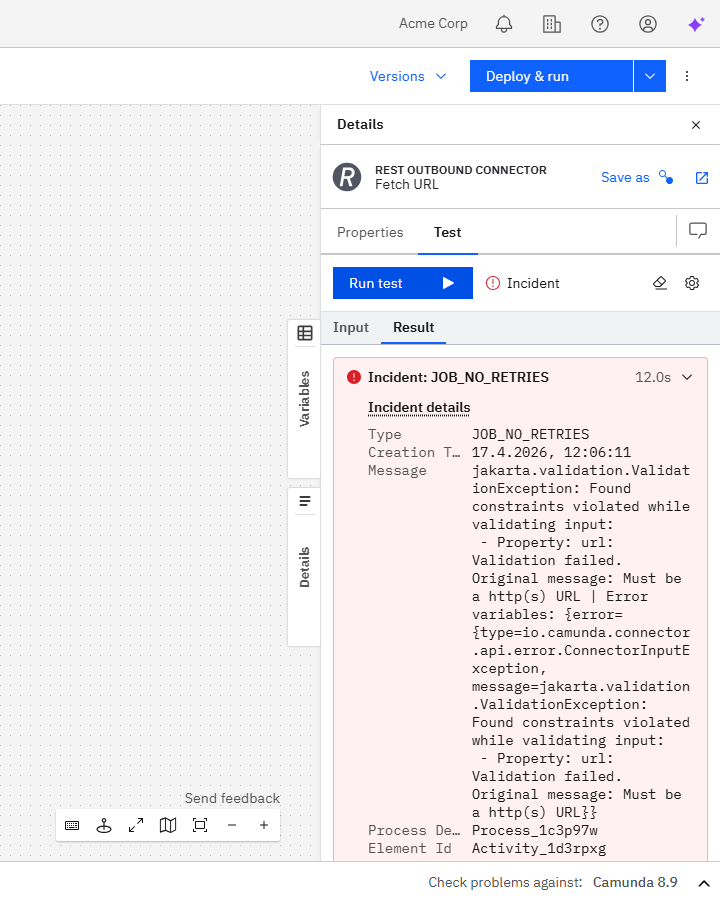The width and height of the screenshot is (720, 900).
Task: Click the Fetch URL connector name
Action: [x=407, y=184]
